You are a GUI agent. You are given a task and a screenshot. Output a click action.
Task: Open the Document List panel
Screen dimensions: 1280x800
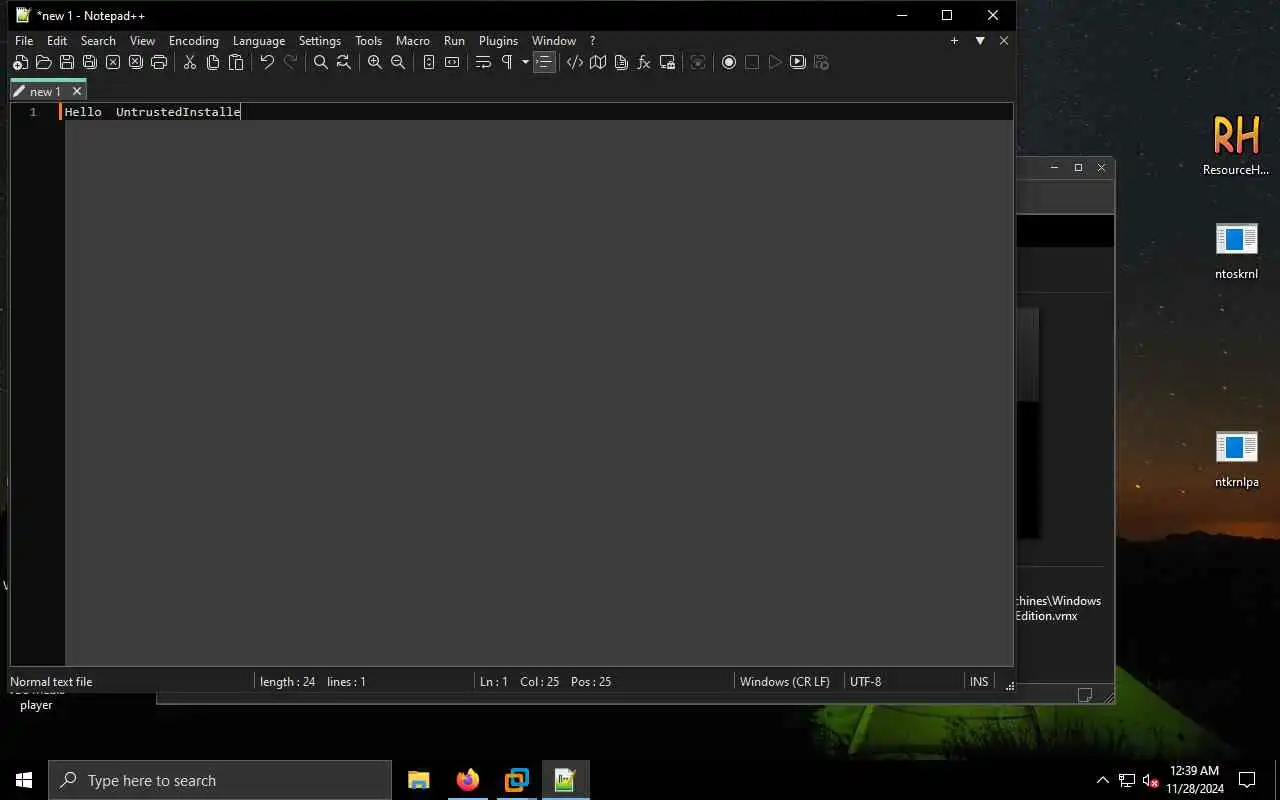[620, 62]
